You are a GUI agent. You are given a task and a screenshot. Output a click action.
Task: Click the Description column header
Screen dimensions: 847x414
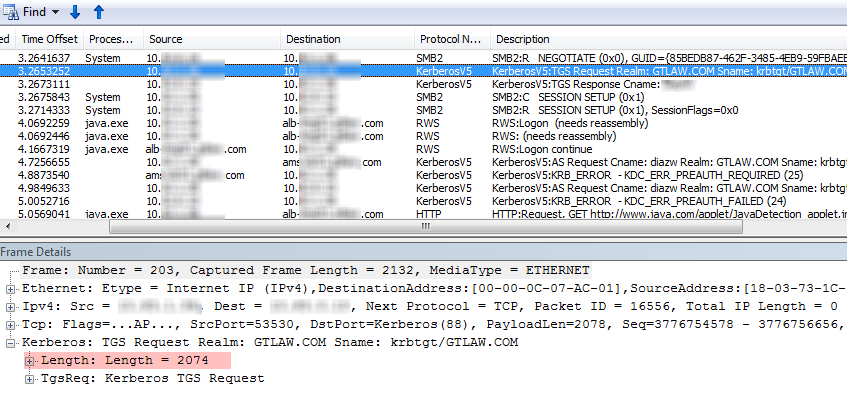[528, 39]
